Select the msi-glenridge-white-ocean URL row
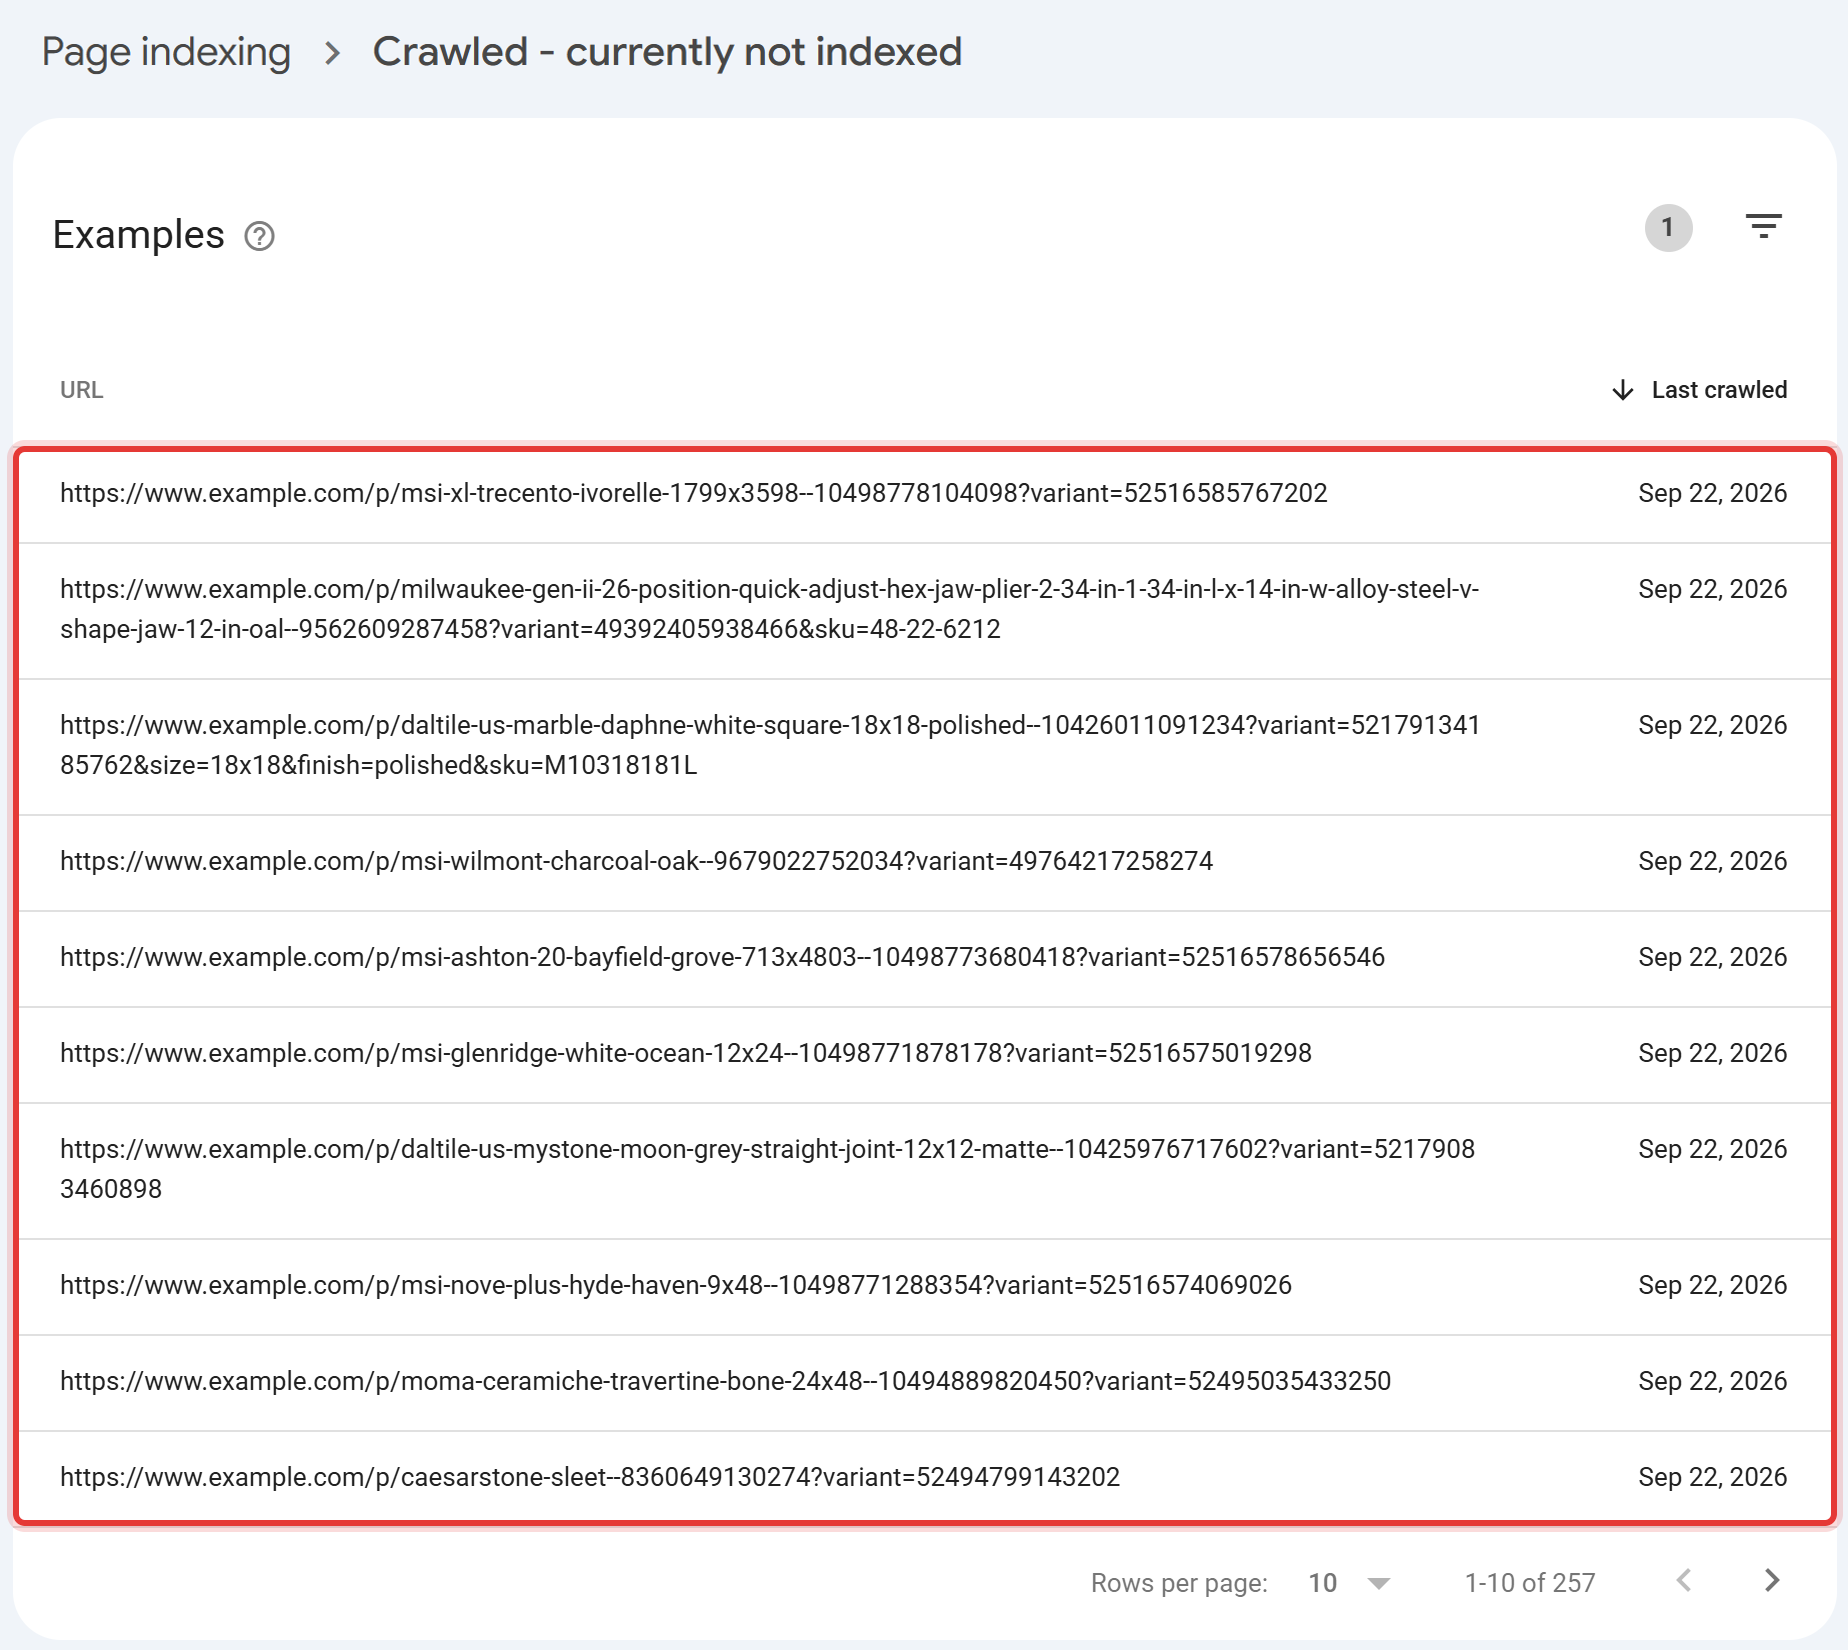 [925, 1055]
